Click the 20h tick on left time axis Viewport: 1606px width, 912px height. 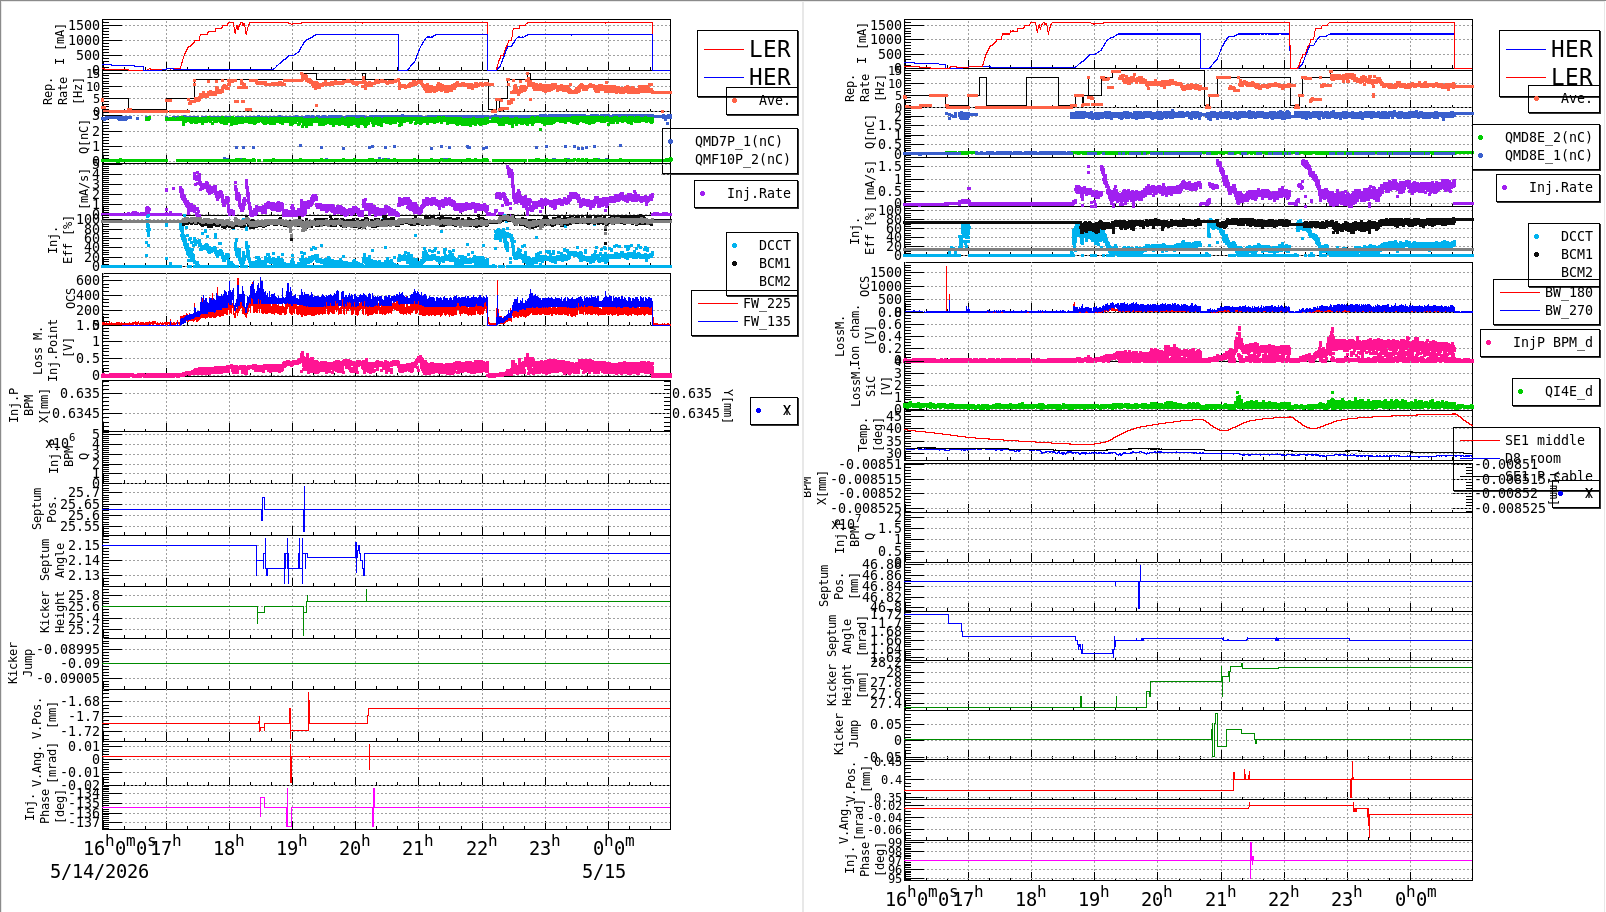click(354, 847)
